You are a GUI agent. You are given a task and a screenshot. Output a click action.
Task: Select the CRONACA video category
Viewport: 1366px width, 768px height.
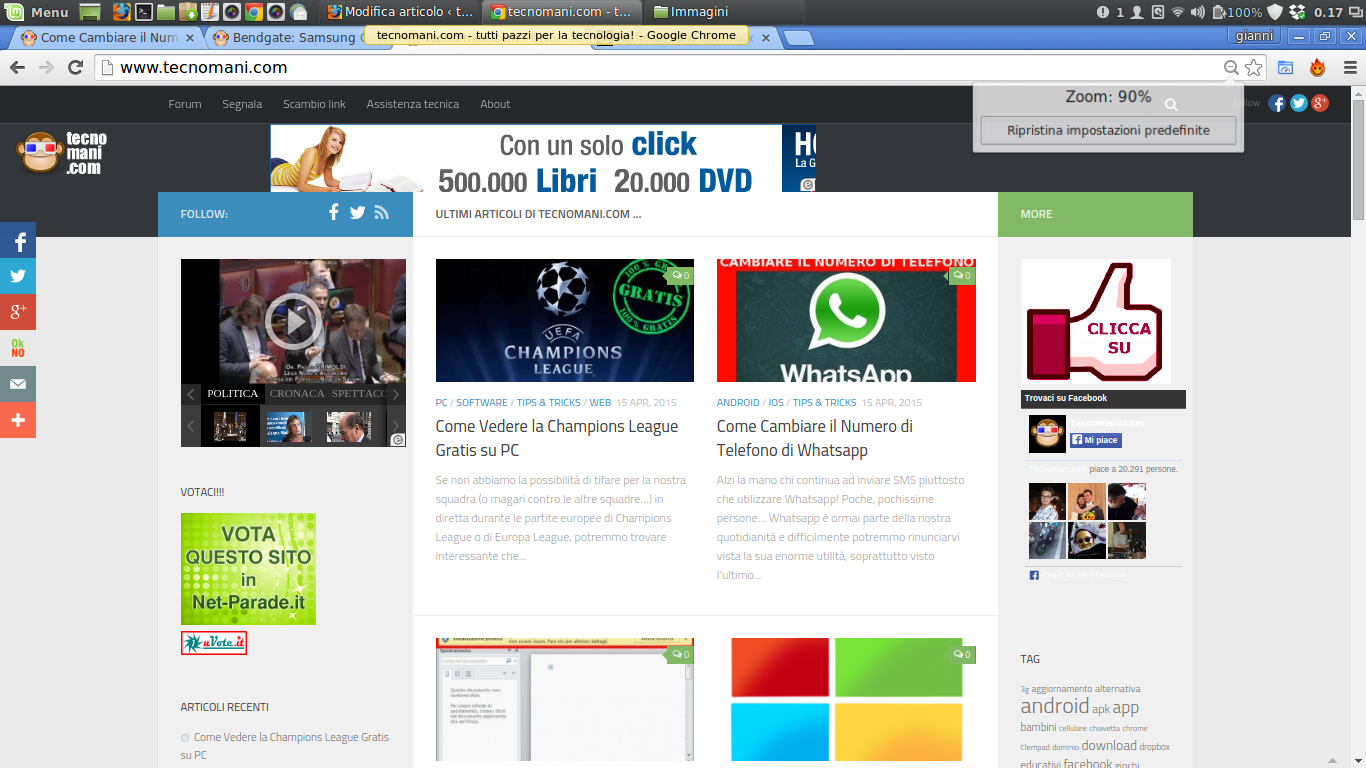tap(297, 394)
